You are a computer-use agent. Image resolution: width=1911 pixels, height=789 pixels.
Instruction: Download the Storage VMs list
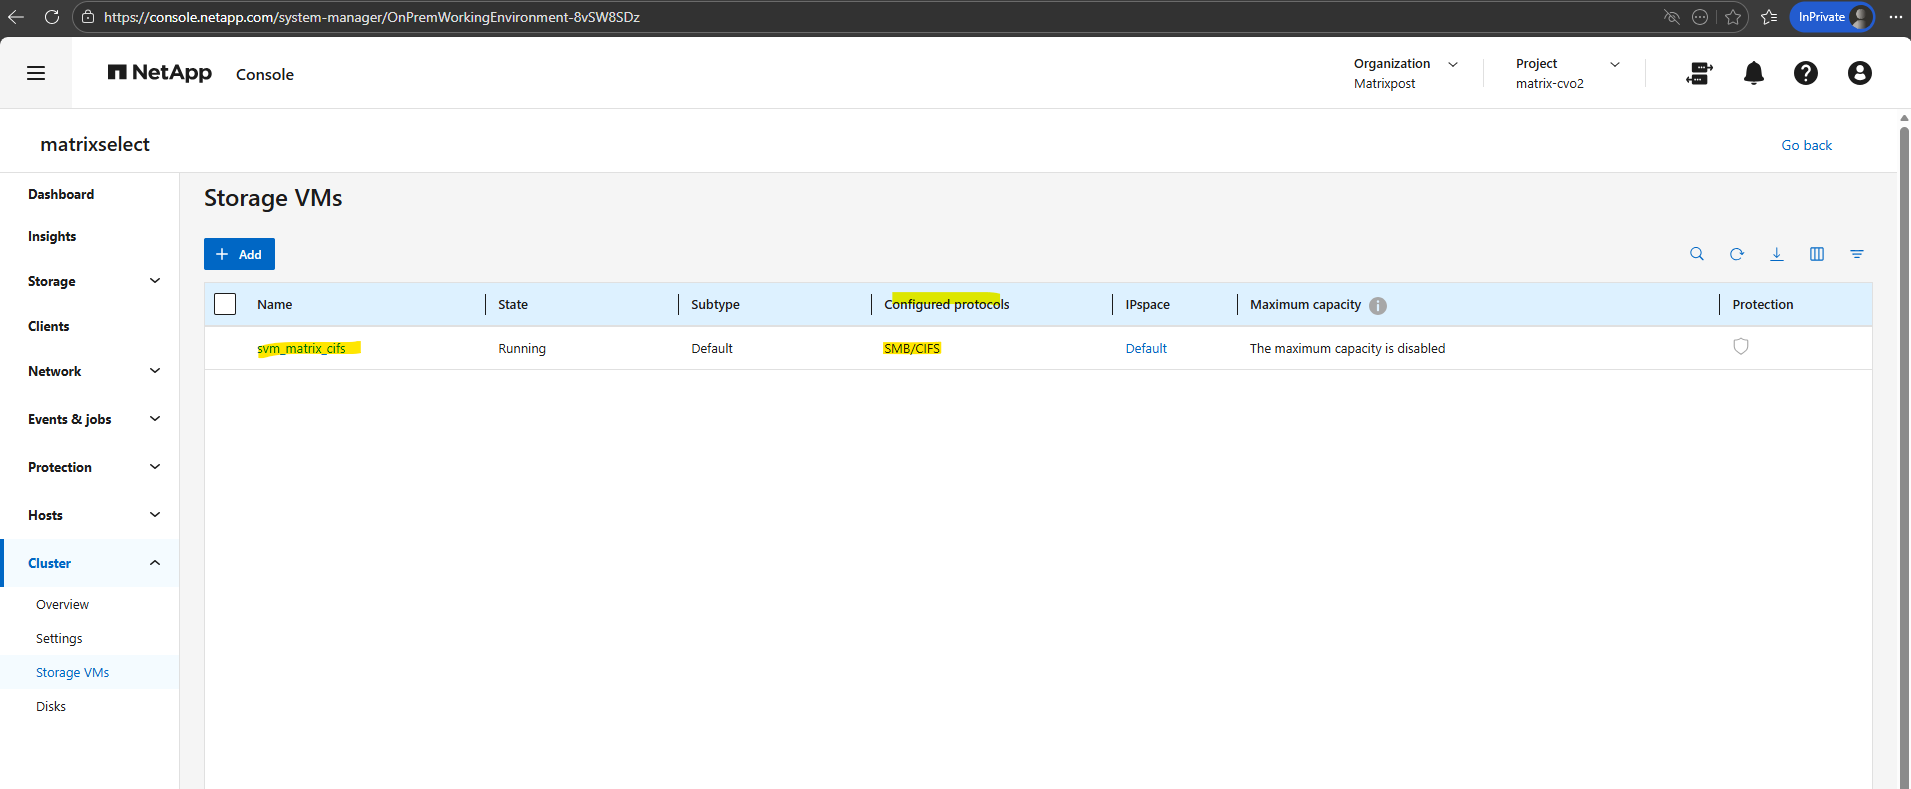1777,254
